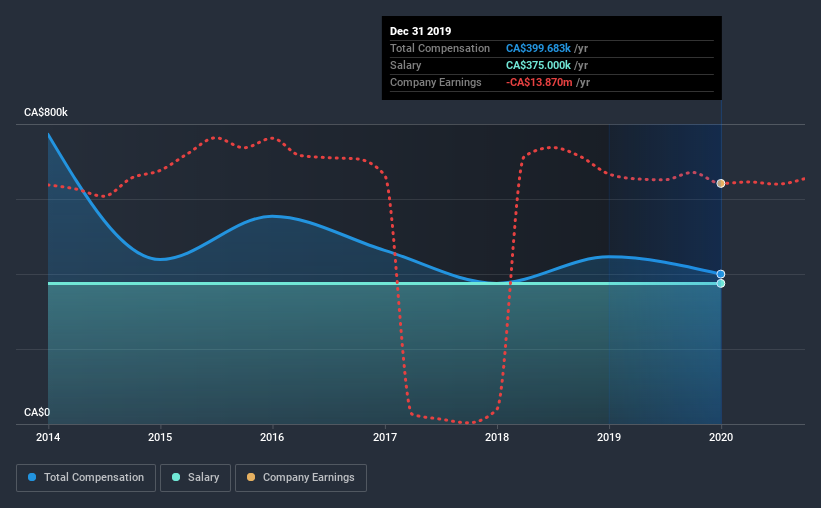Click the 2015 x-axis label
The height and width of the screenshot is (508, 821).
coord(160,437)
